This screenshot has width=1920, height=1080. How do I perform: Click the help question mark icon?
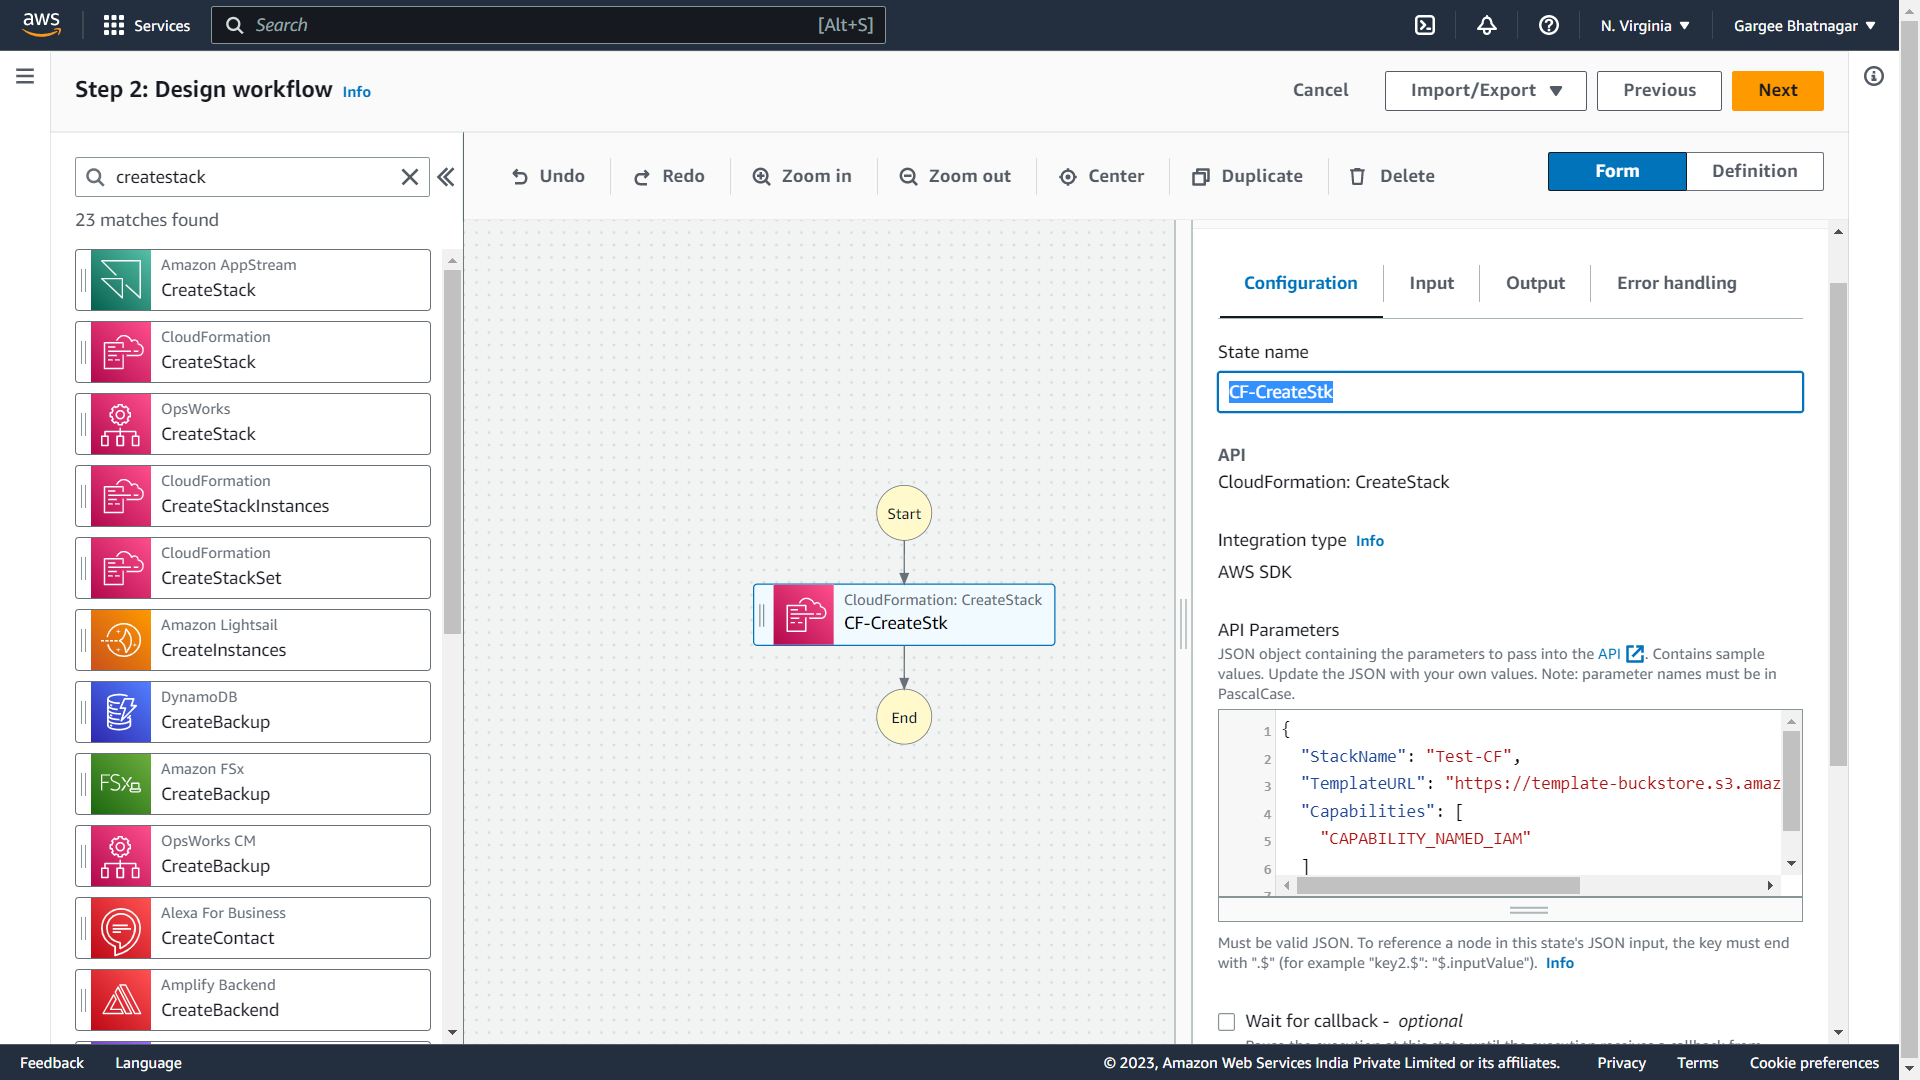(1549, 26)
